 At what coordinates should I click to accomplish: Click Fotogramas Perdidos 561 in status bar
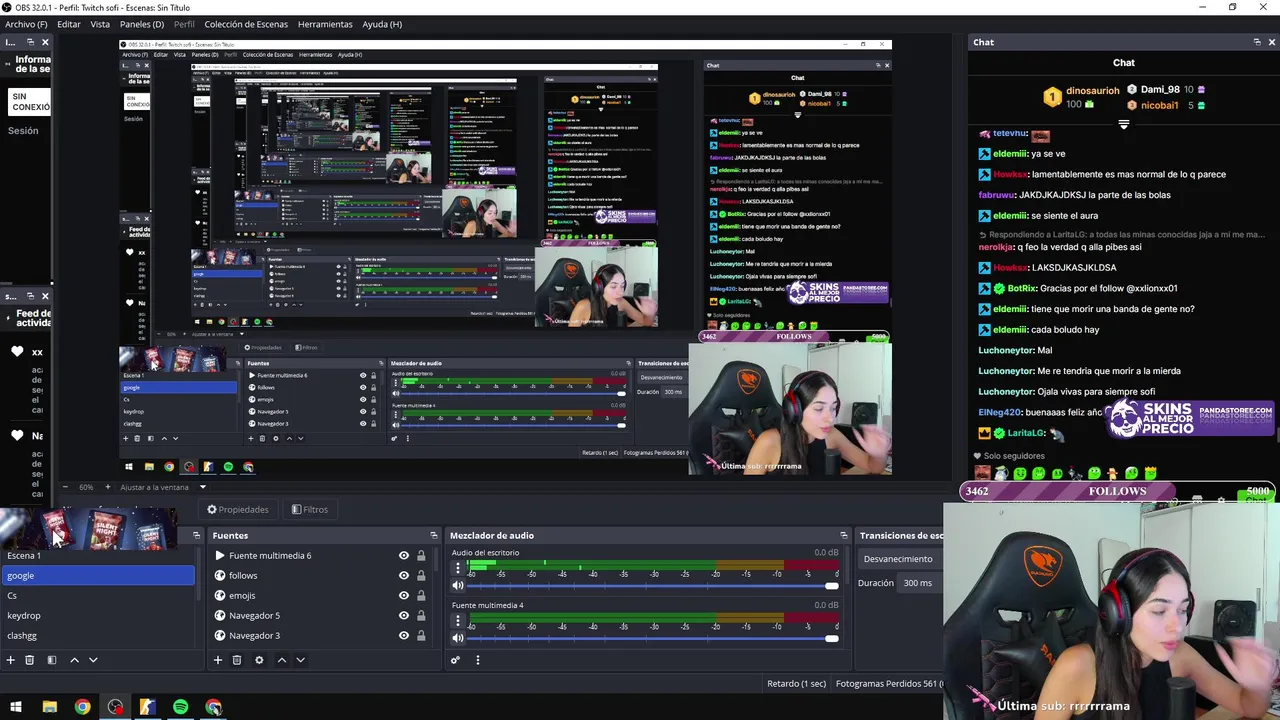click(x=889, y=684)
